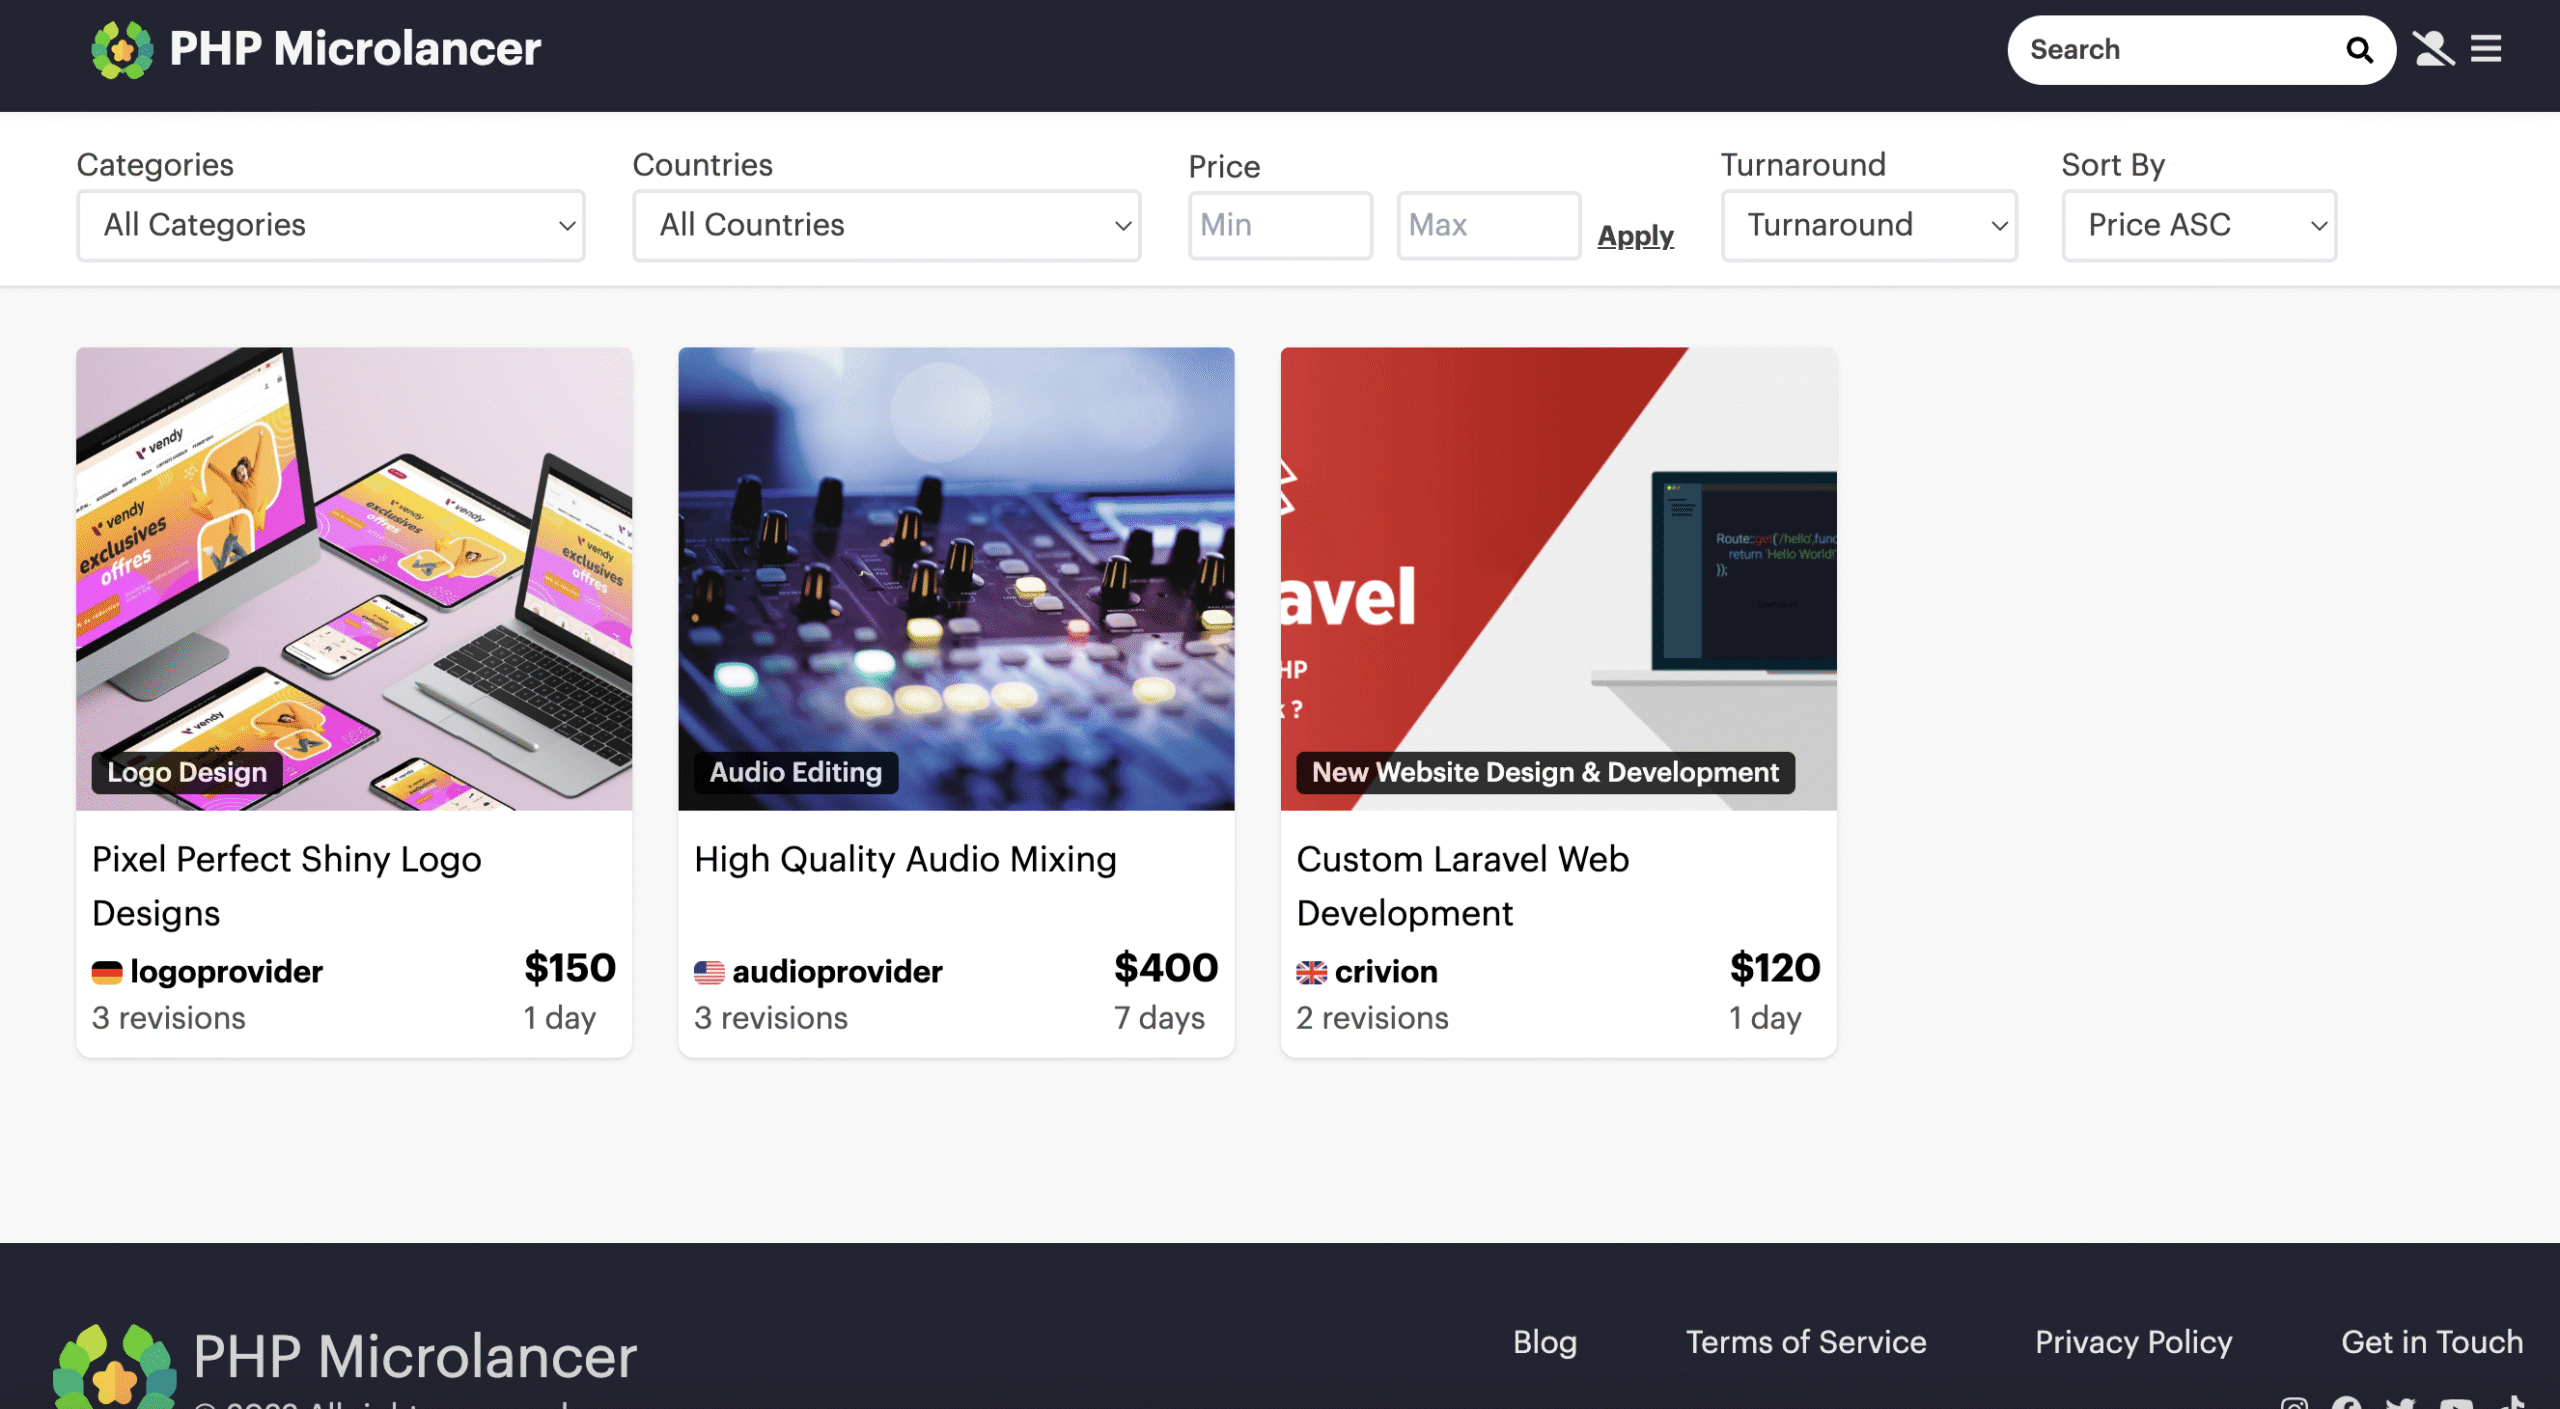Open the Terms of Service link

[x=1805, y=1342]
